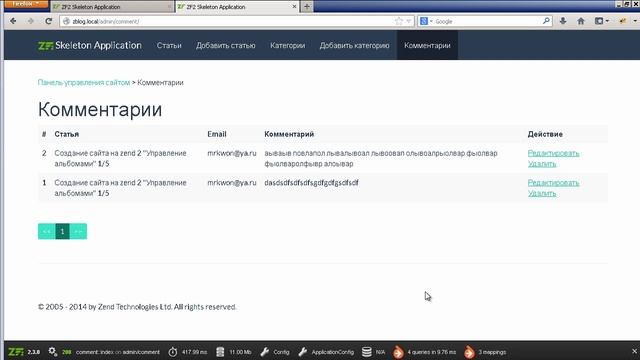This screenshot has height=360, width=640.
Task: Click Редактировать for comment number 2
Action: point(553,153)
